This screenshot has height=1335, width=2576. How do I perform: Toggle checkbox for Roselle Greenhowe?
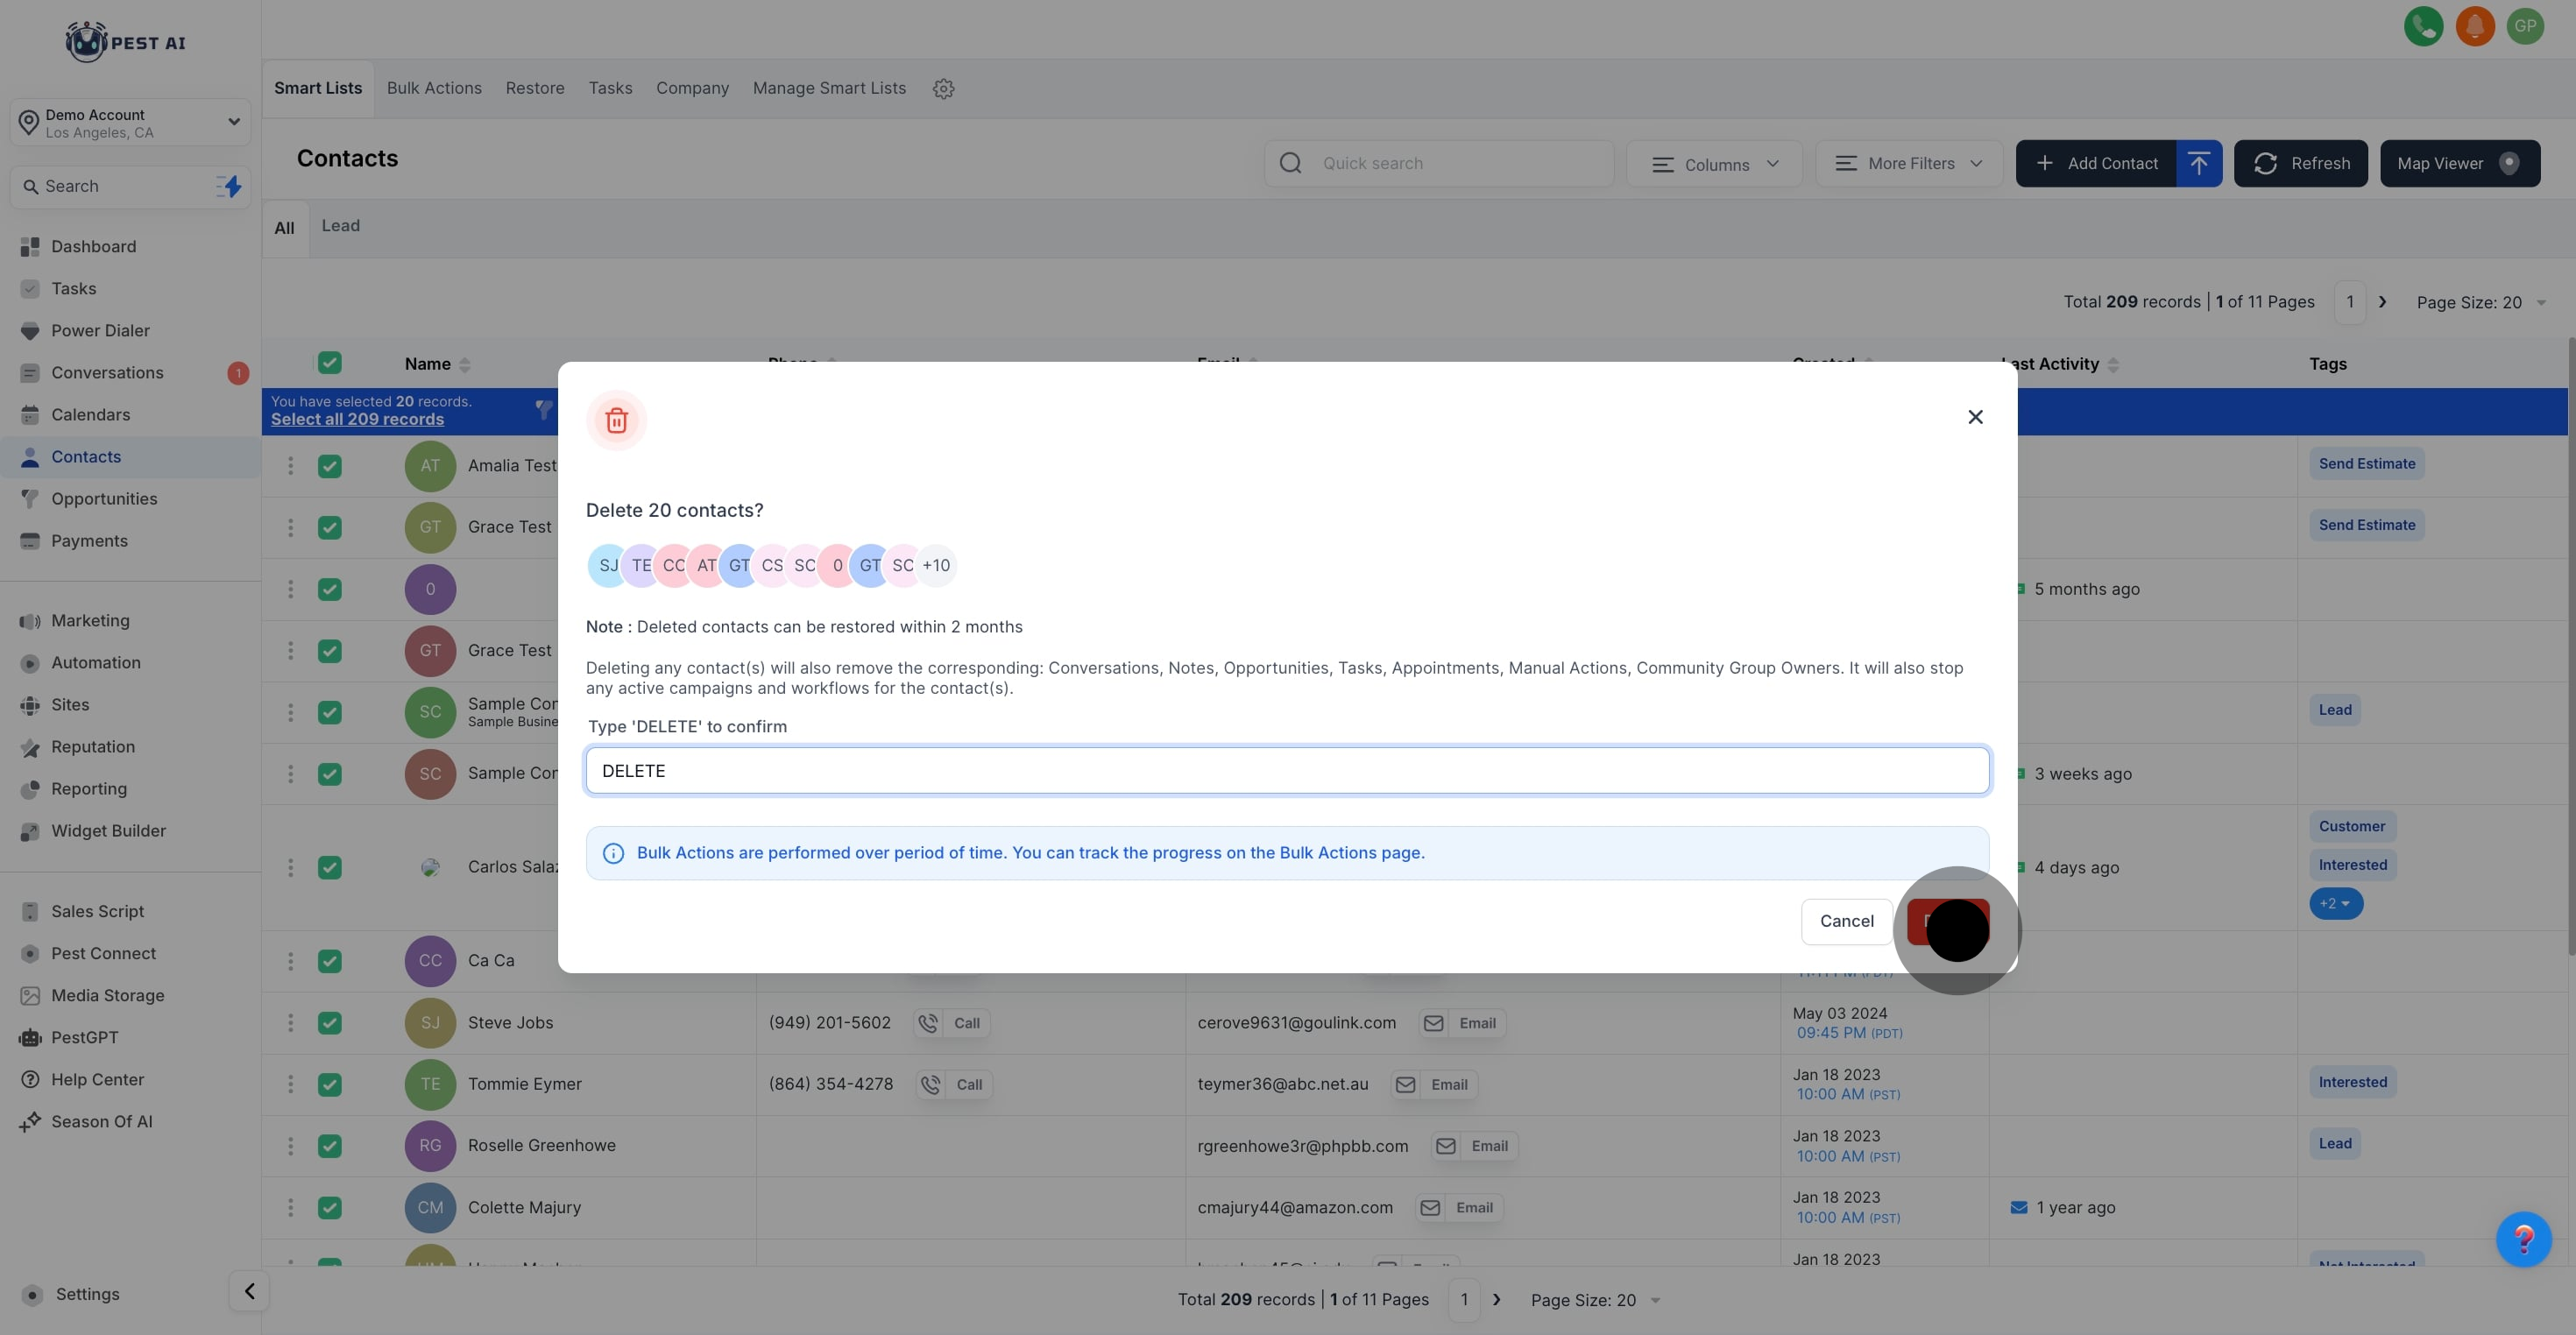pyautogui.click(x=329, y=1146)
